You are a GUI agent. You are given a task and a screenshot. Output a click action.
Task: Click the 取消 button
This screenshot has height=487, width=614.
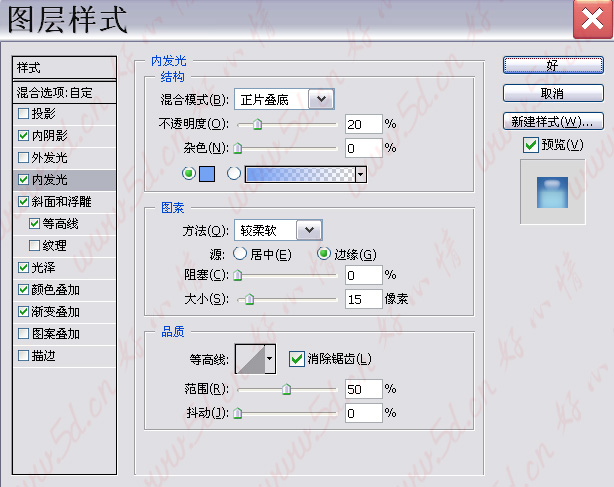(553, 93)
